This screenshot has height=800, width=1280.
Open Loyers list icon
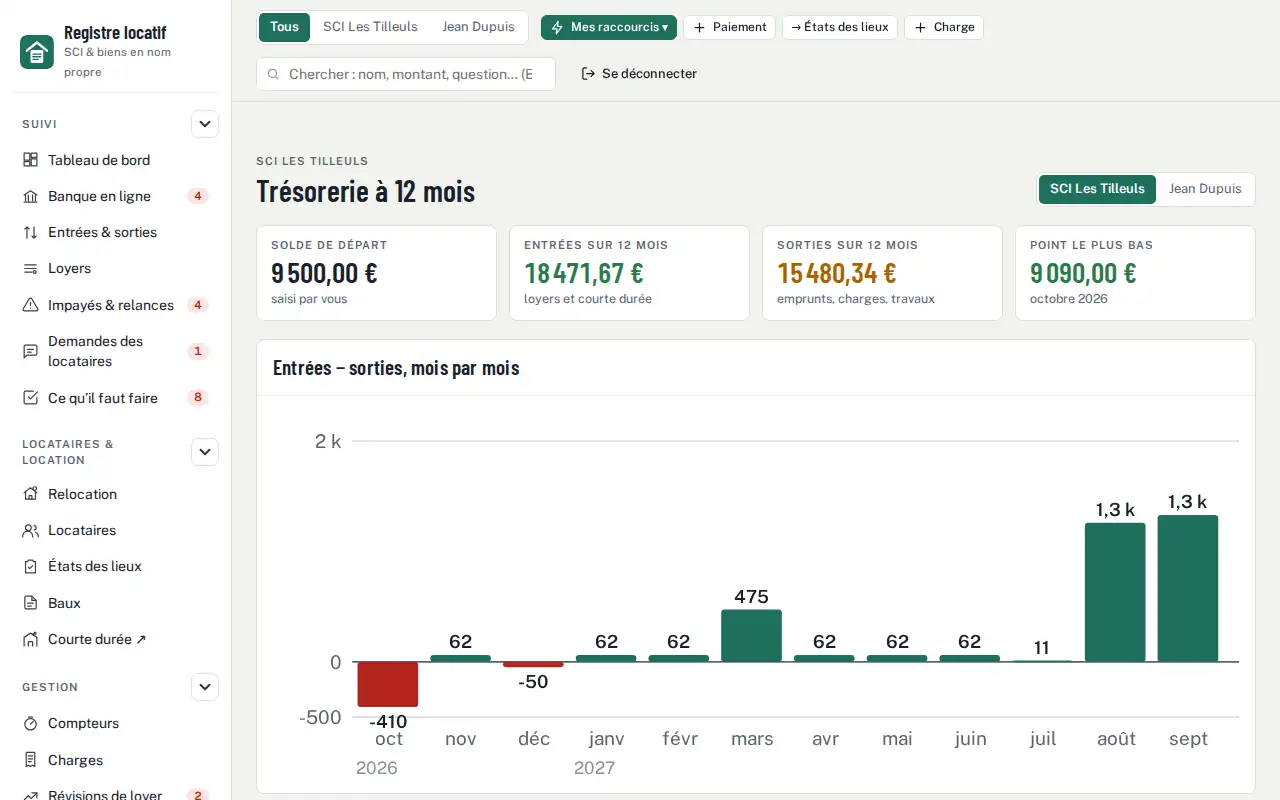[x=30, y=268]
